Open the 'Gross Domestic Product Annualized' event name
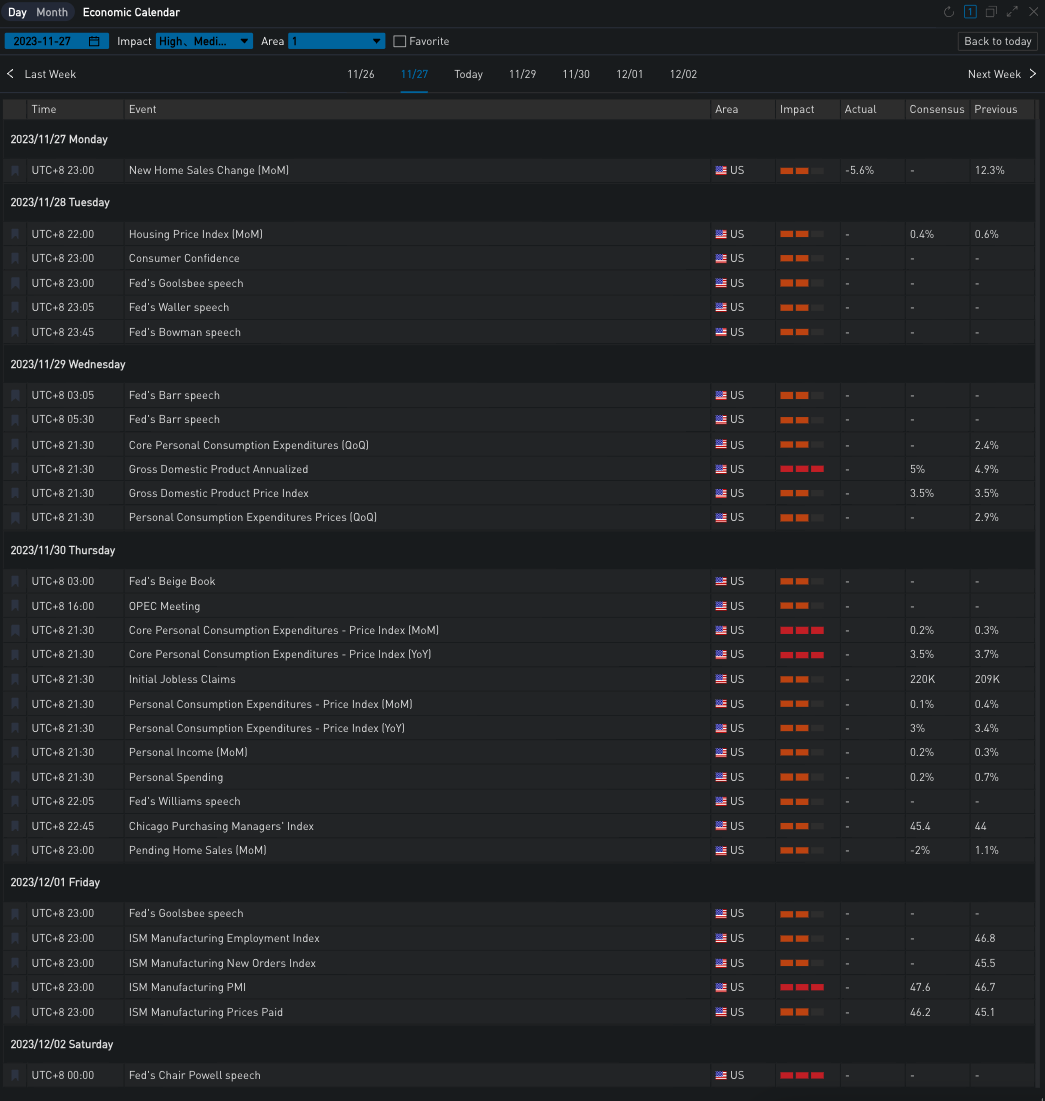Image resolution: width=1045 pixels, height=1101 pixels. click(x=218, y=469)
